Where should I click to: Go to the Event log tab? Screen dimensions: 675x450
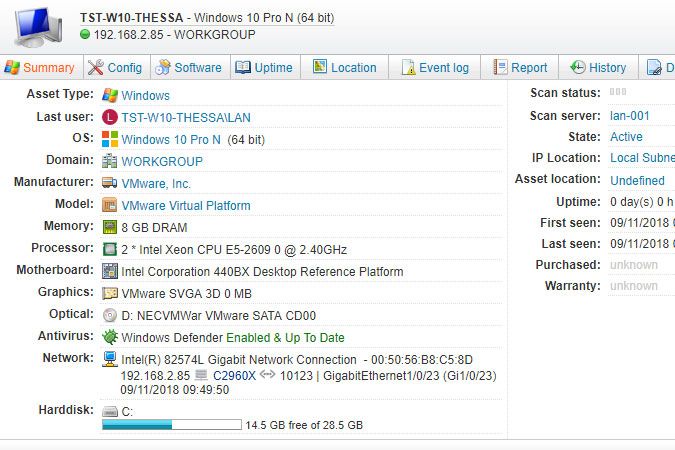tap(434, 67)
